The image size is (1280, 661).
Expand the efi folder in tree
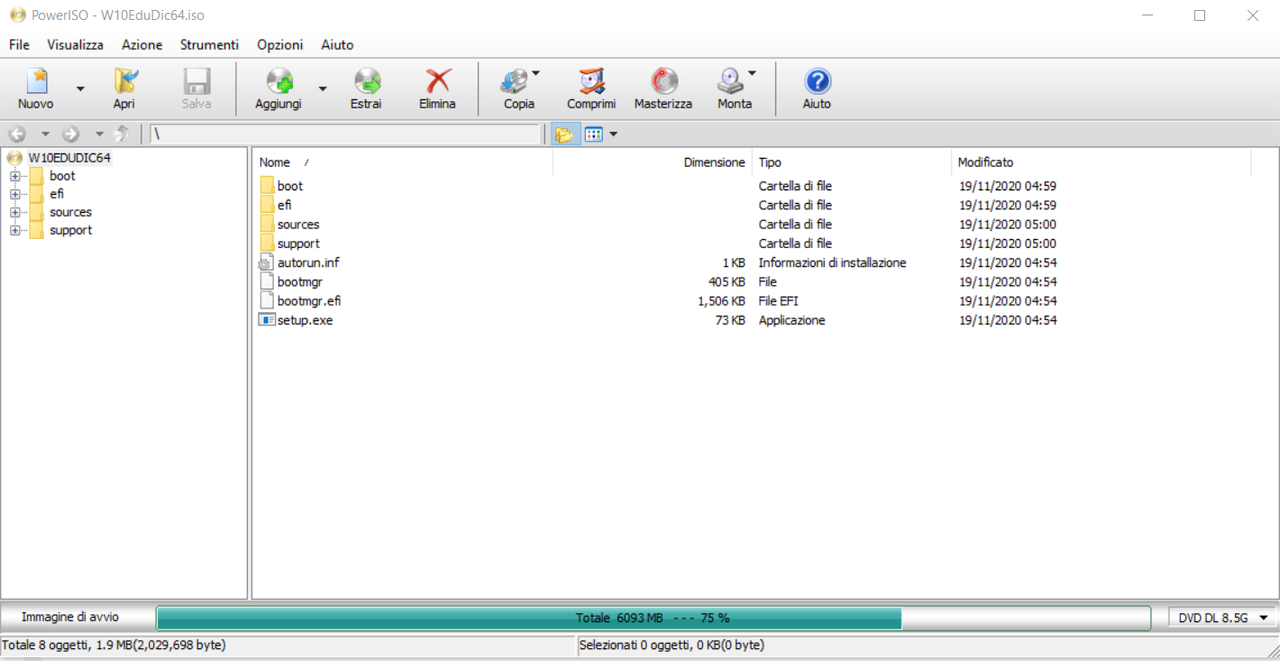pyautogui.click(x=15, y=194)
